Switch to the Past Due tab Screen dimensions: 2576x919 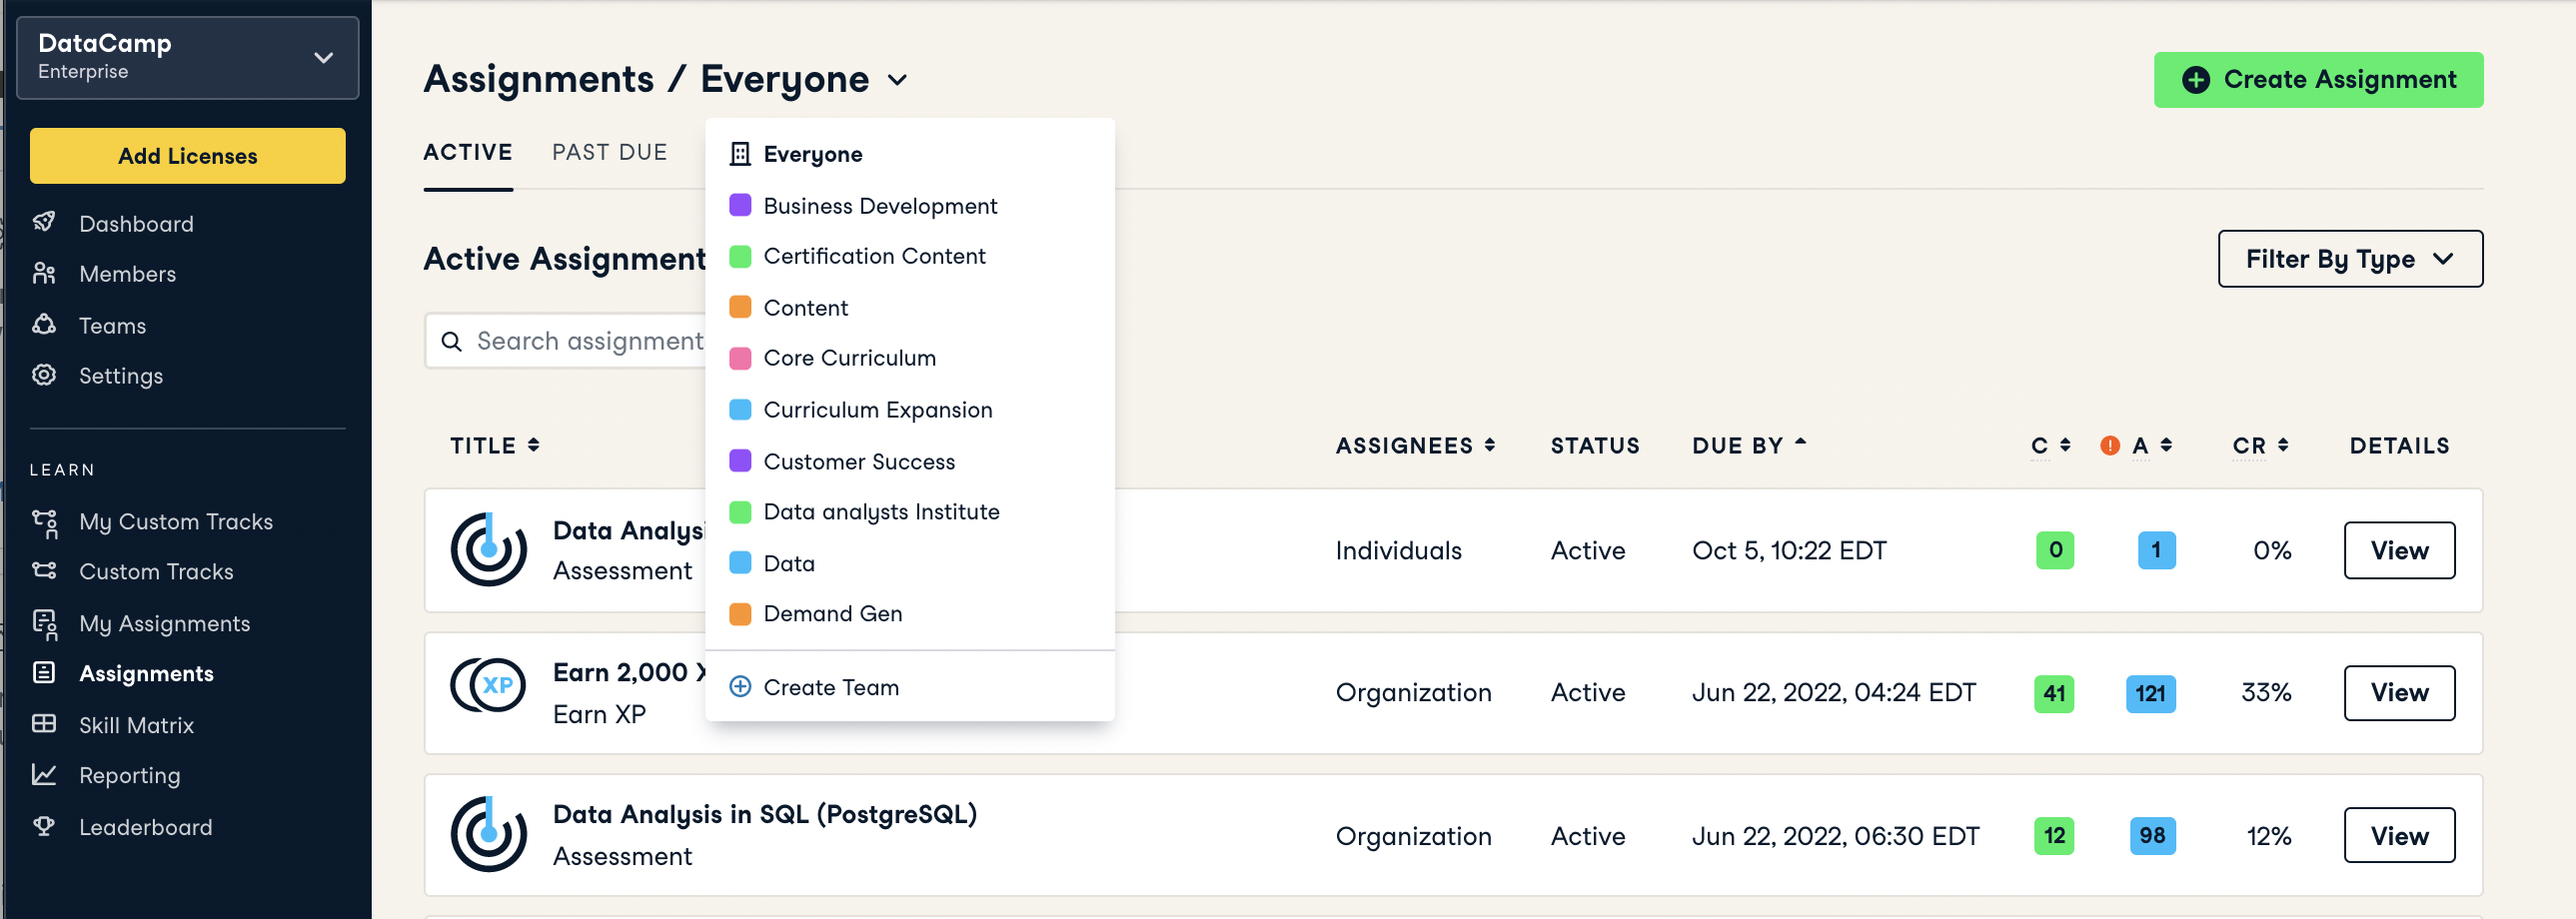coord(609,152)
